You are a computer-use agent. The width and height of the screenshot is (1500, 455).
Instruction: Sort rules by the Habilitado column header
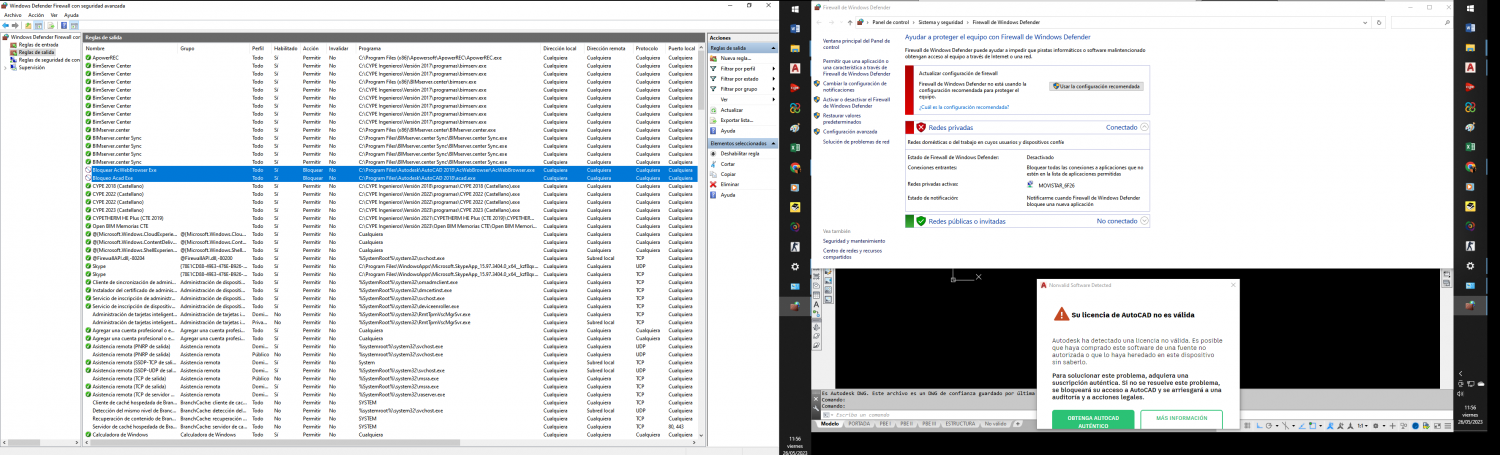click(285, 48)
